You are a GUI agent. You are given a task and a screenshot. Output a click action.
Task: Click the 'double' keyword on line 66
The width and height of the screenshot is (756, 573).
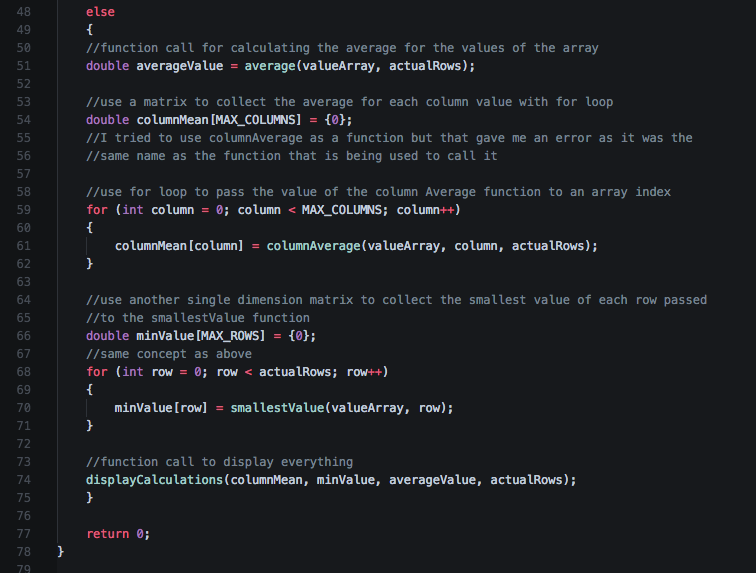(x=108, y=336)
